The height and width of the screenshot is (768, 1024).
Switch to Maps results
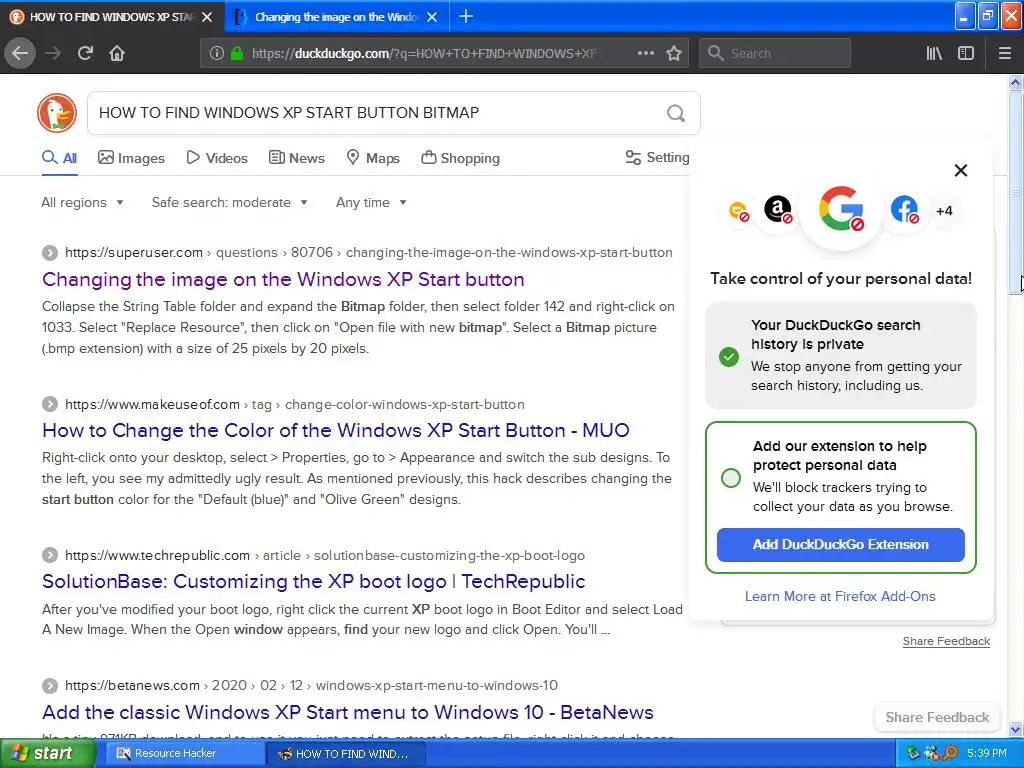point(373,158)
